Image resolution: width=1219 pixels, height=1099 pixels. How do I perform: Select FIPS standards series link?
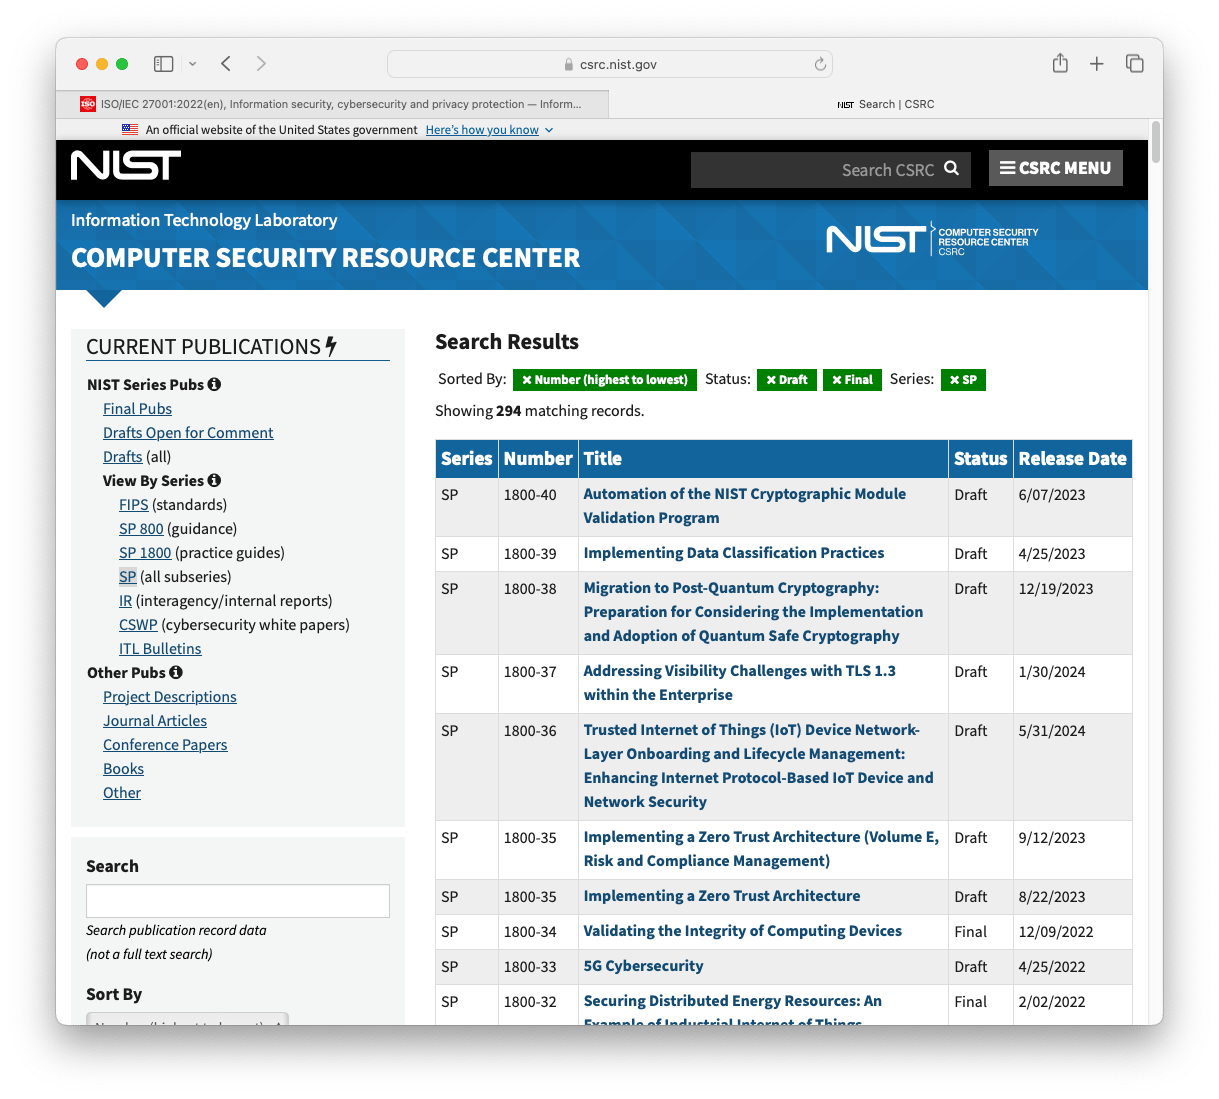(x=133, y=505)
